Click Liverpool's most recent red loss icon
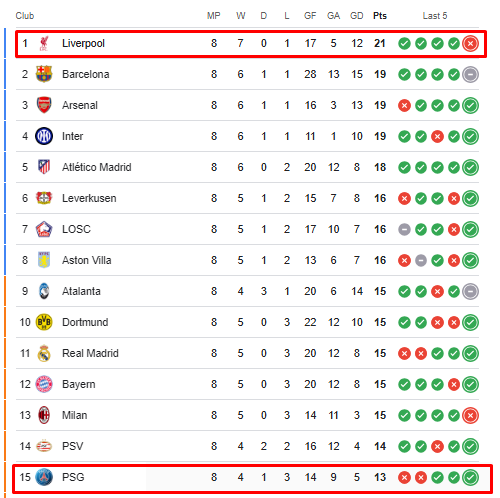Viewport: 500px width, 498px height. pyautogui.click(x=470, y=43)
